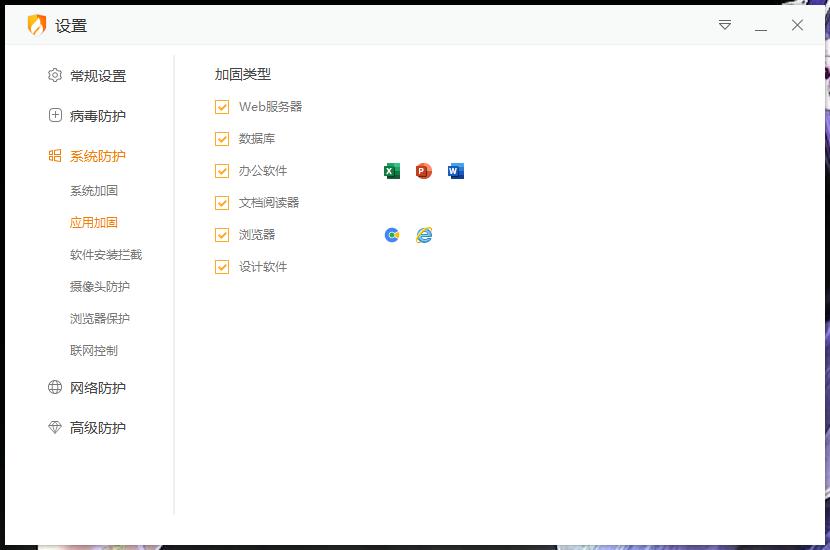
Task: Uncheck the 办公软件 checkbox
Action: coord(222,171)
